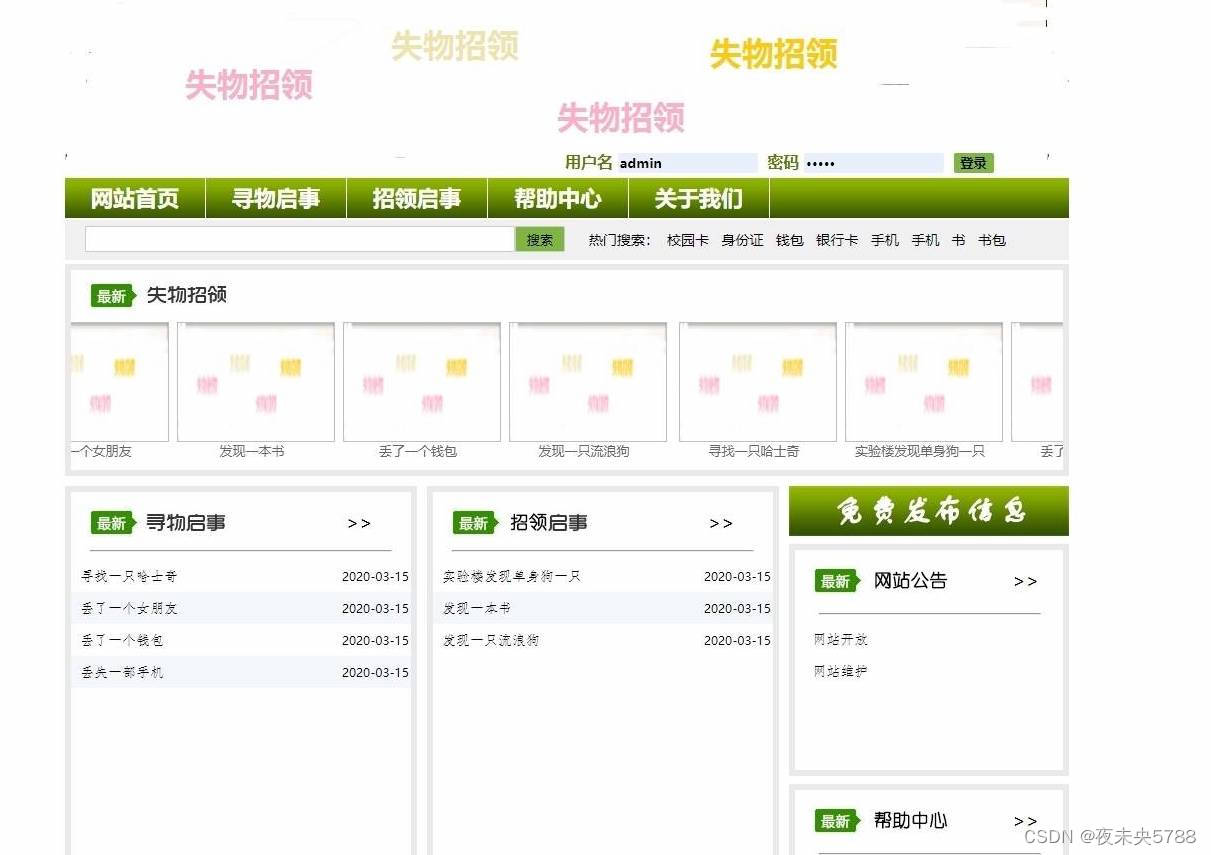The height and width of the screenshot is (855, 1211).
Task: Click the 密码 password input field
Action: (873, 163)
